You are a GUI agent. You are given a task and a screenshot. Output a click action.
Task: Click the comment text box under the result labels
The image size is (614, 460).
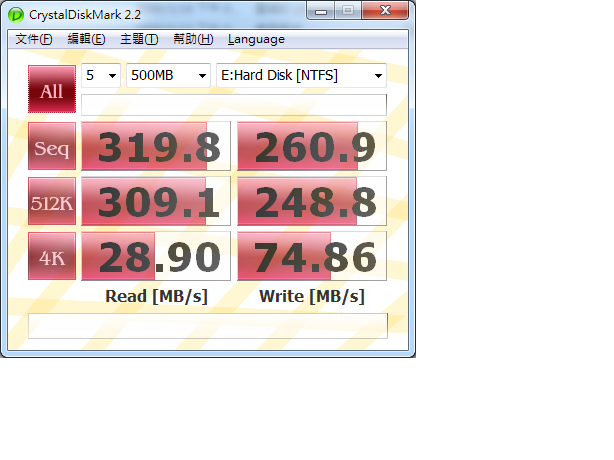tap(208, 326)
